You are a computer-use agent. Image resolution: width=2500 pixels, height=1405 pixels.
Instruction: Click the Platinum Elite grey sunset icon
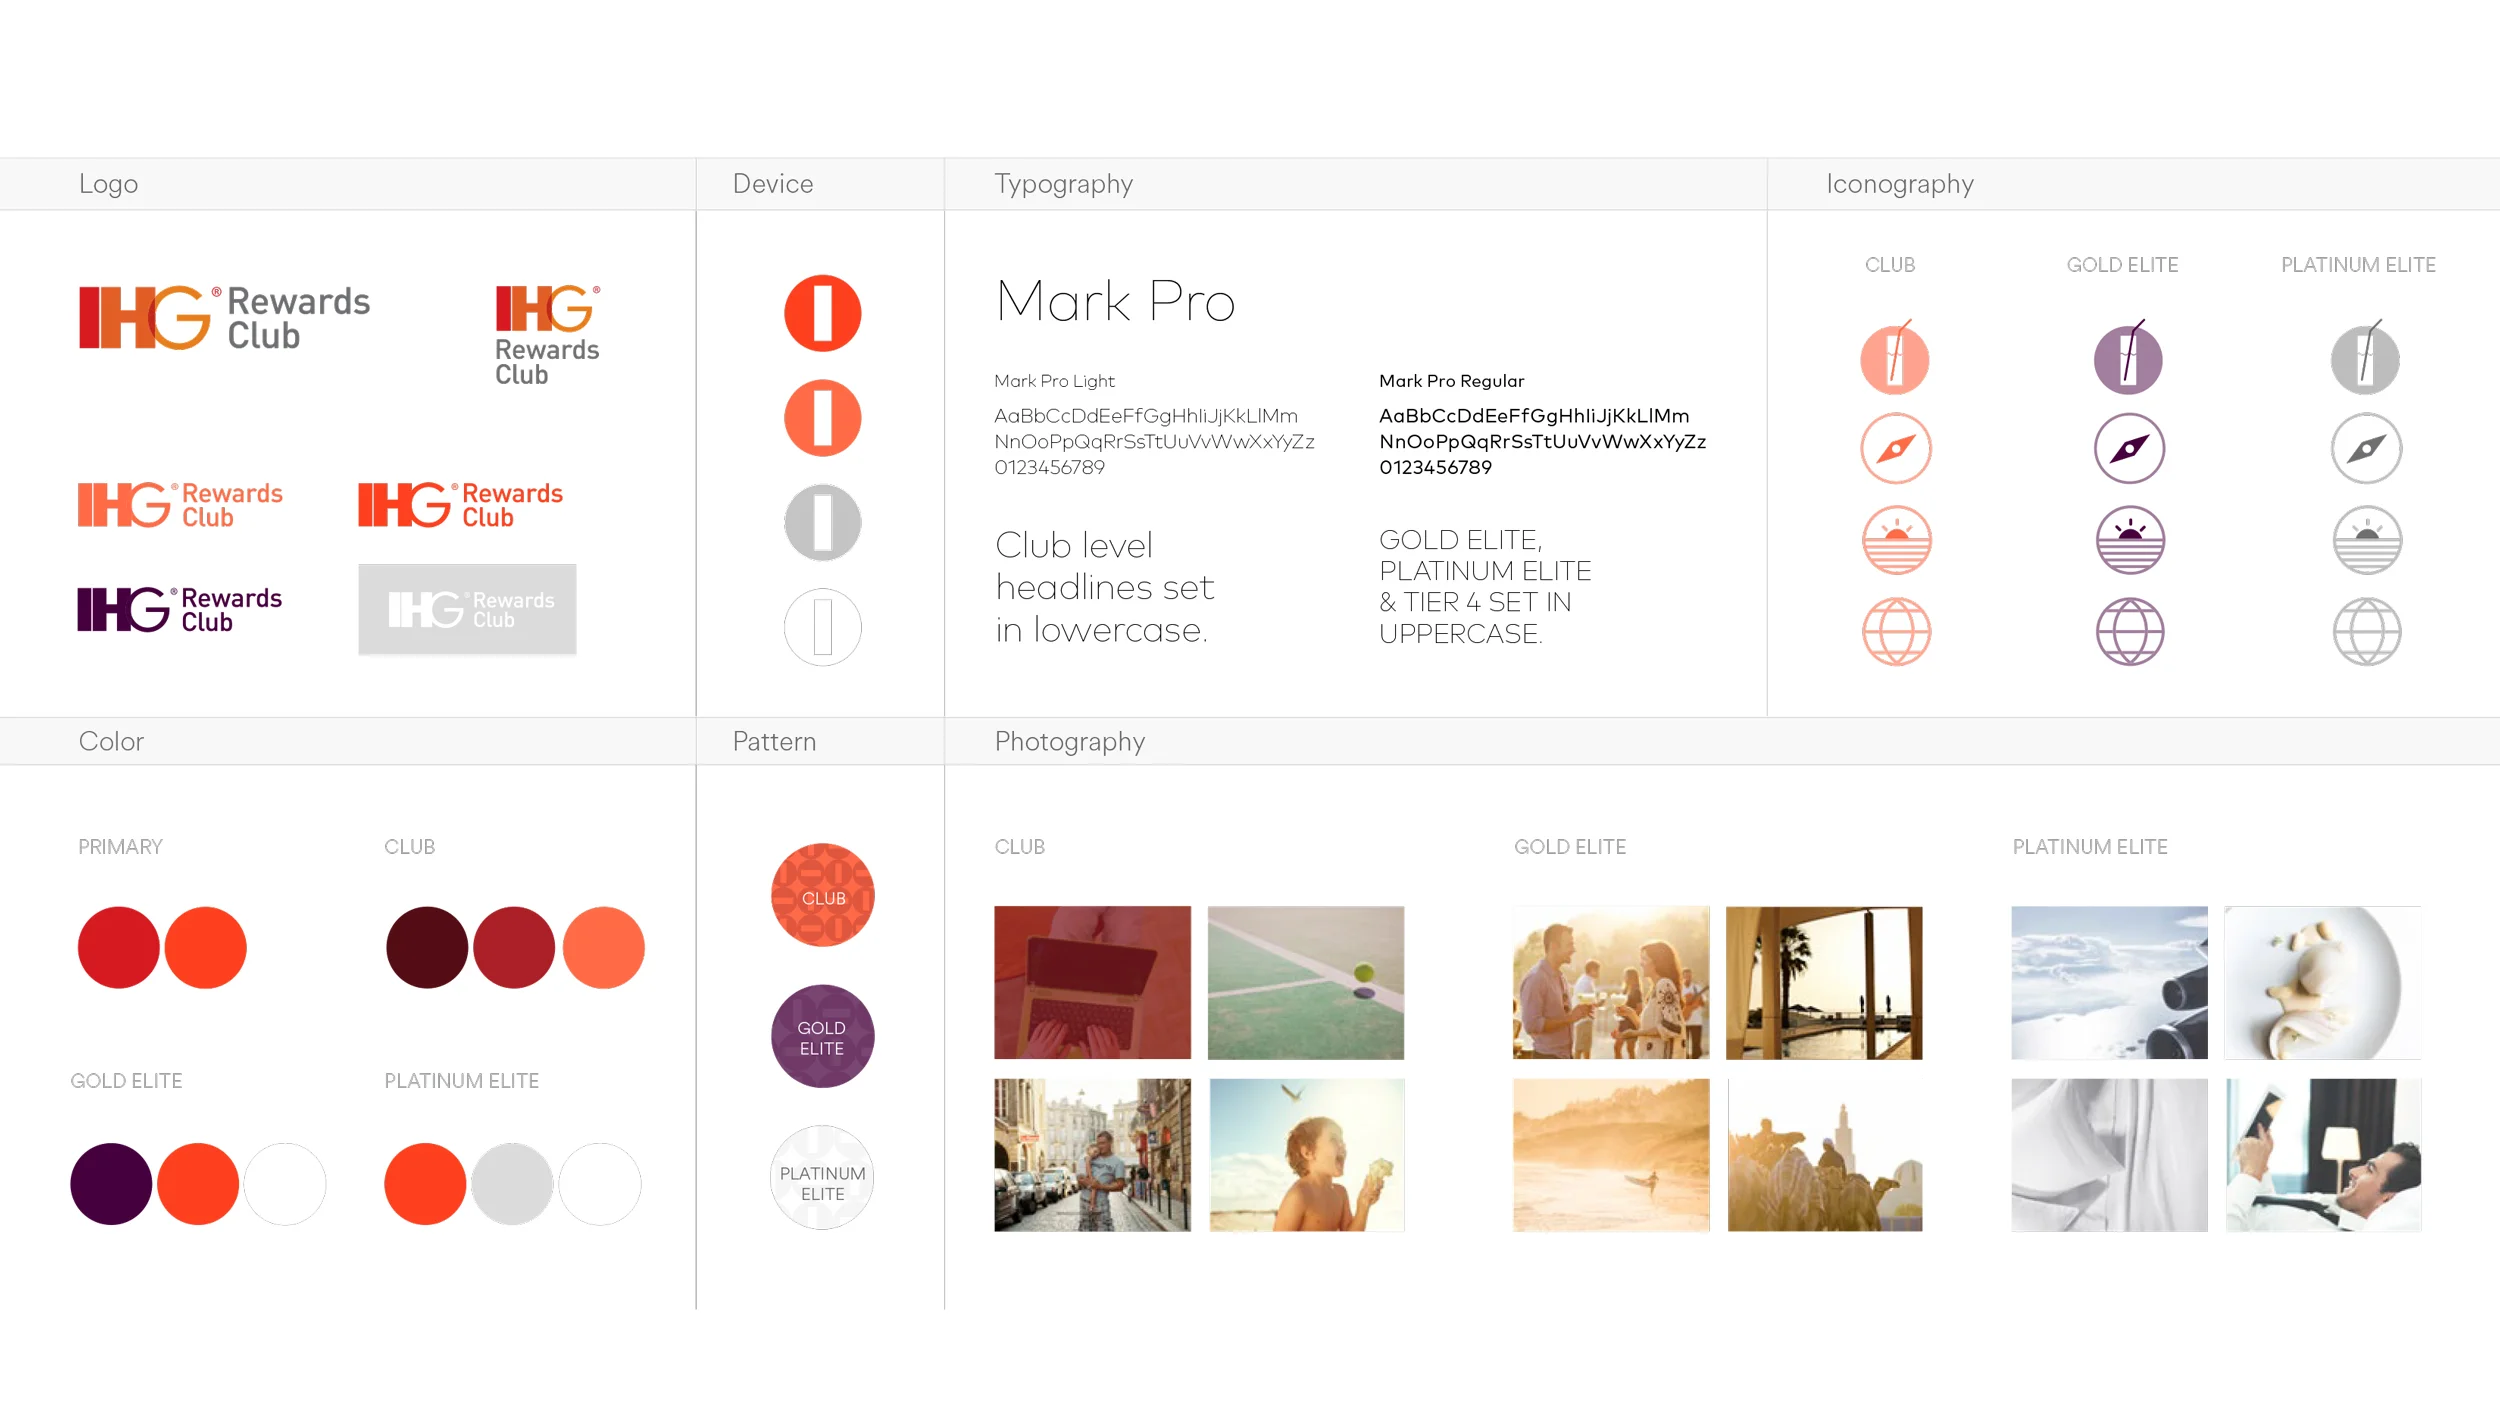(x=2367, y=540)
